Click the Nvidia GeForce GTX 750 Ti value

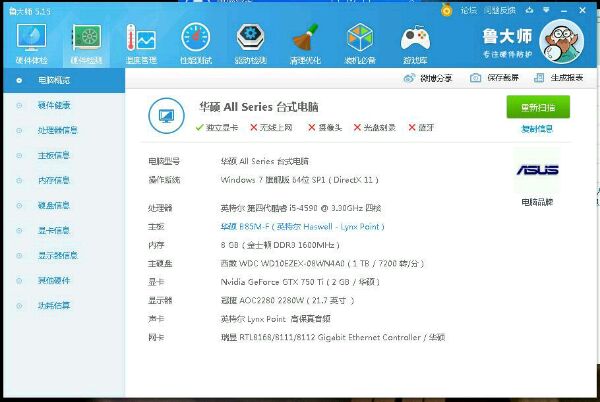pos(300,282)
